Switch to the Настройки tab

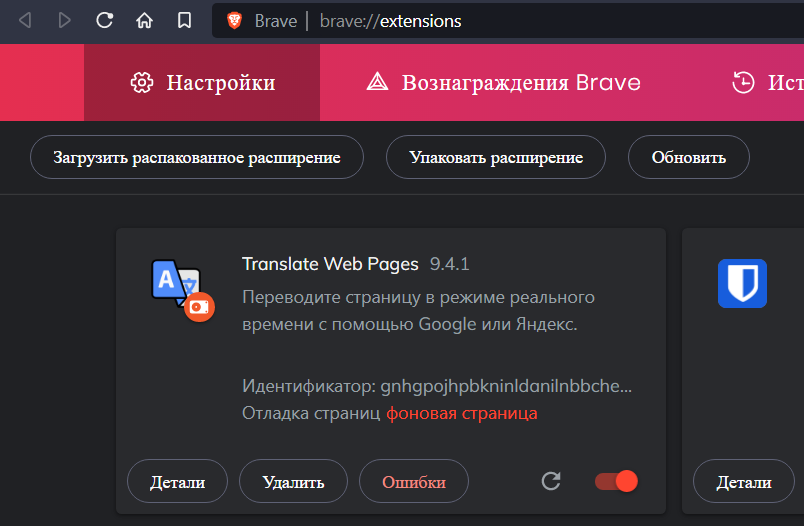coord(202,82)
